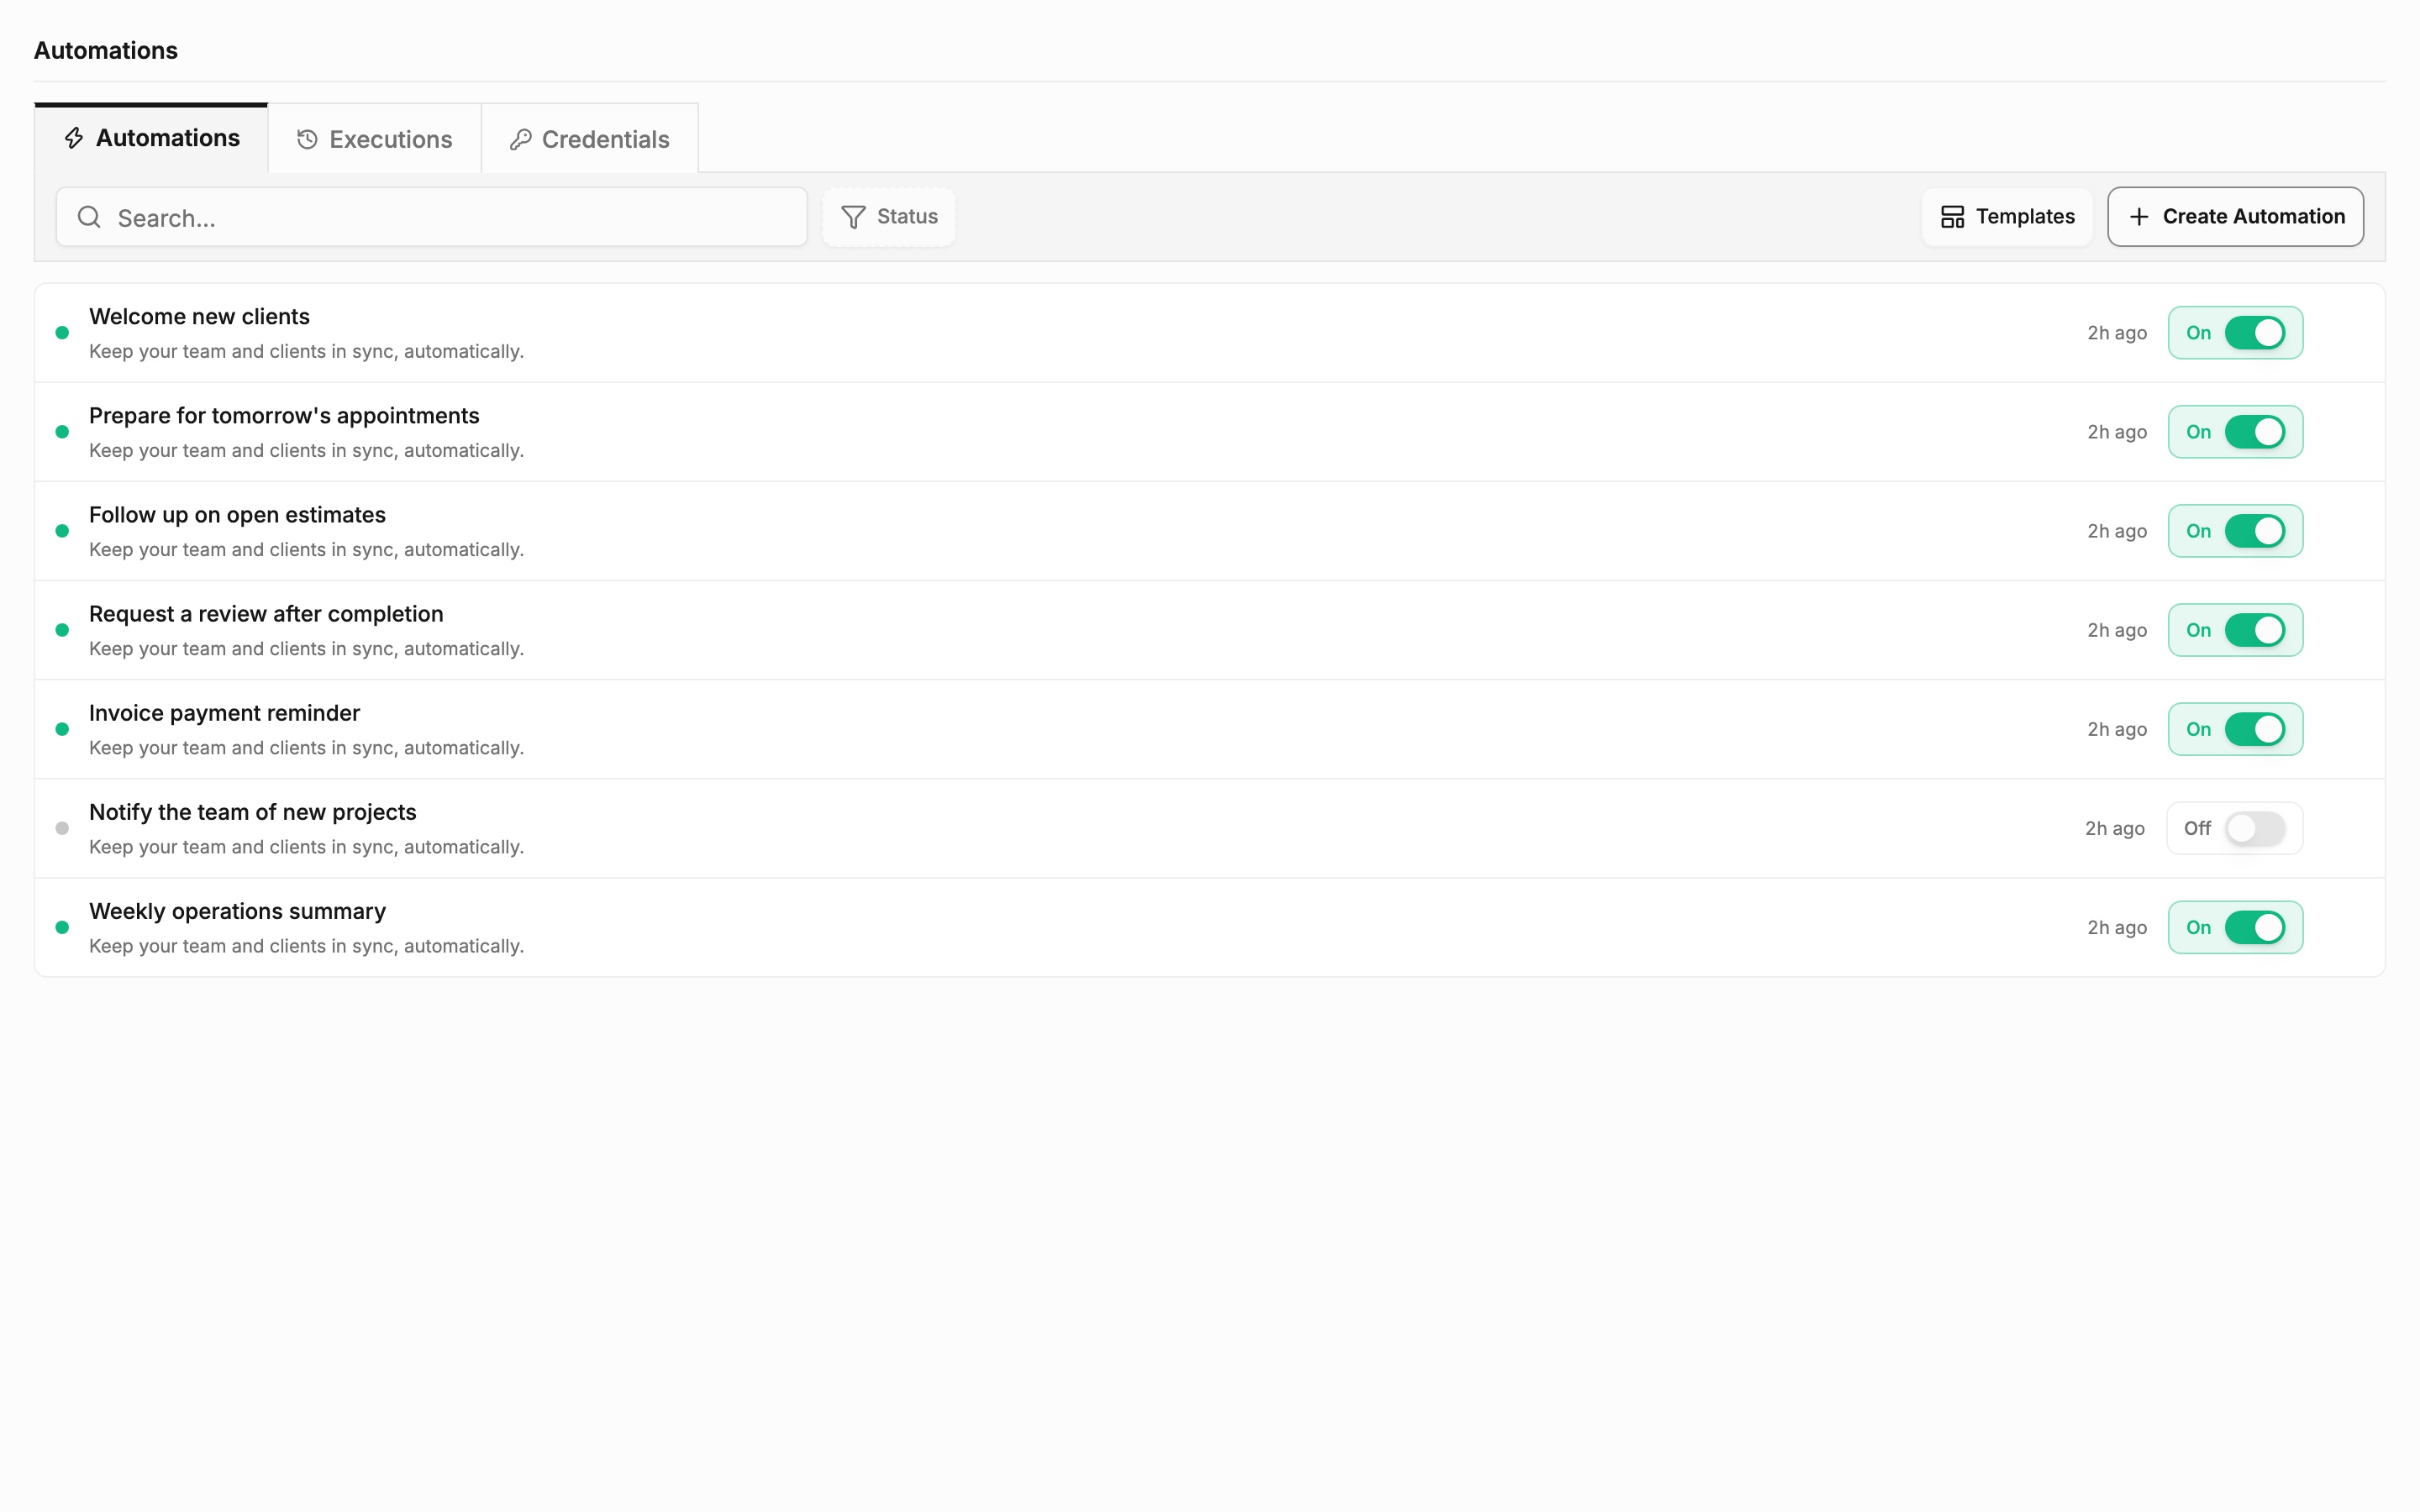The height and width of the screenshot is (1512, 2420).
Task: Click the green status dot for Weekly operations summary
Action: click(x=62, y=927)
